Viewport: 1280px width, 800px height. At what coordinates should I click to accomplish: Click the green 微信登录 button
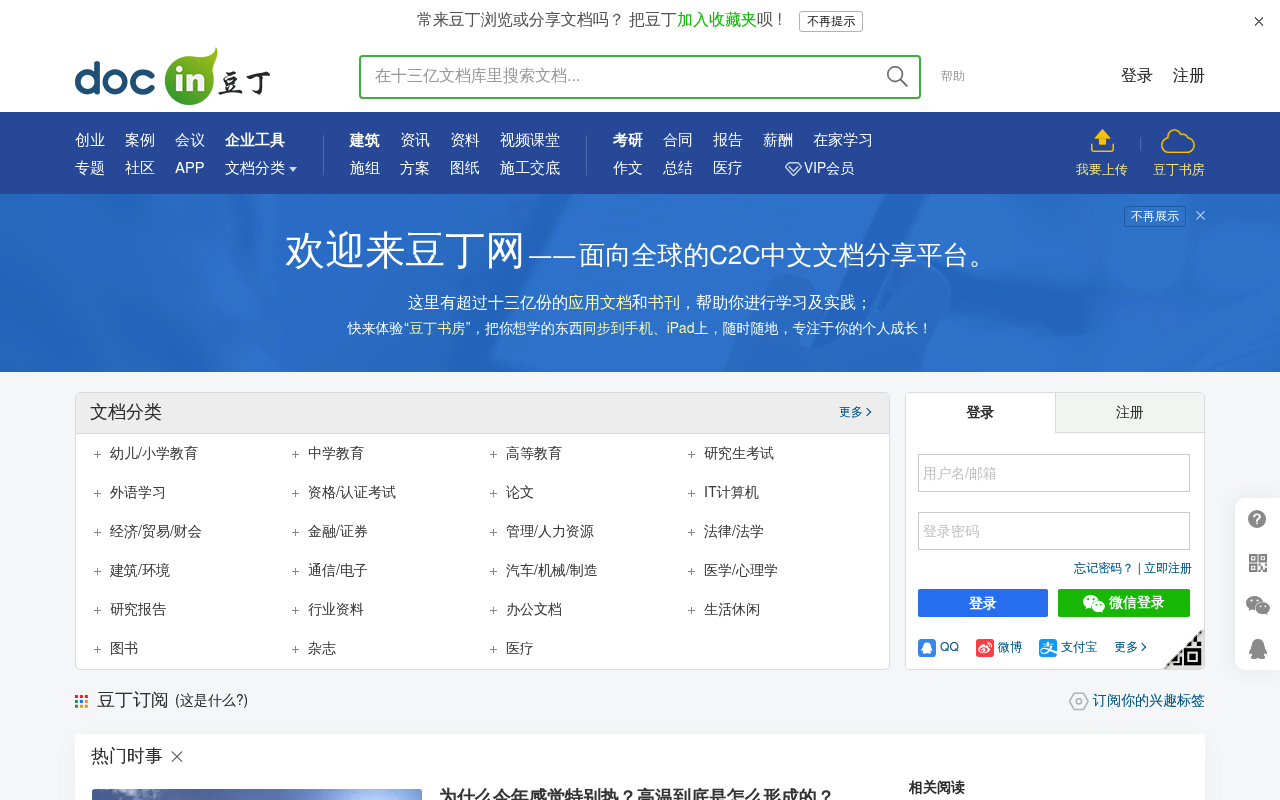coord(1124,603)
